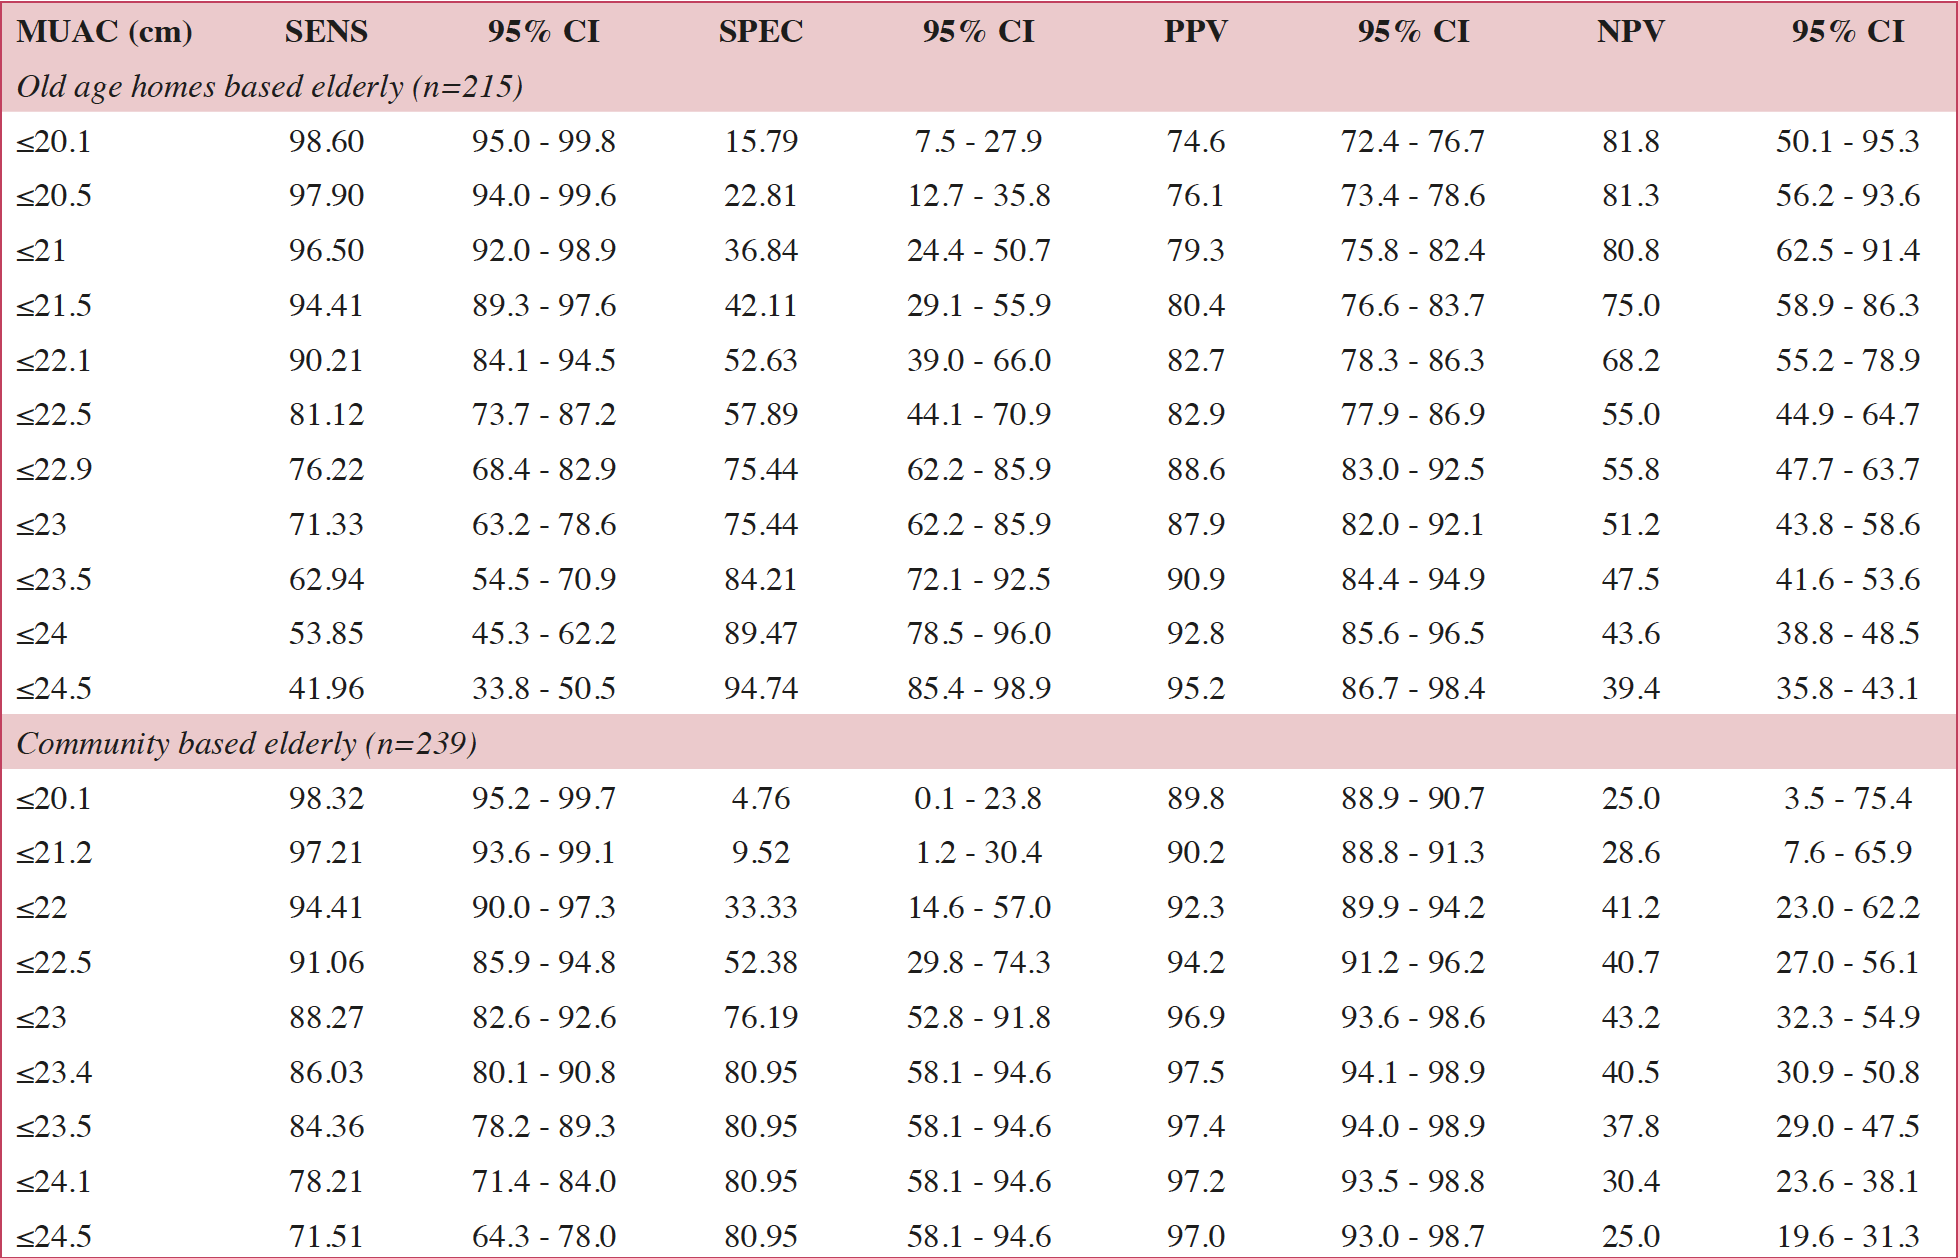This screenshot has width=1958, height=1258.
Task: Select the sensitivity cell 41.96
Action: 326,688
